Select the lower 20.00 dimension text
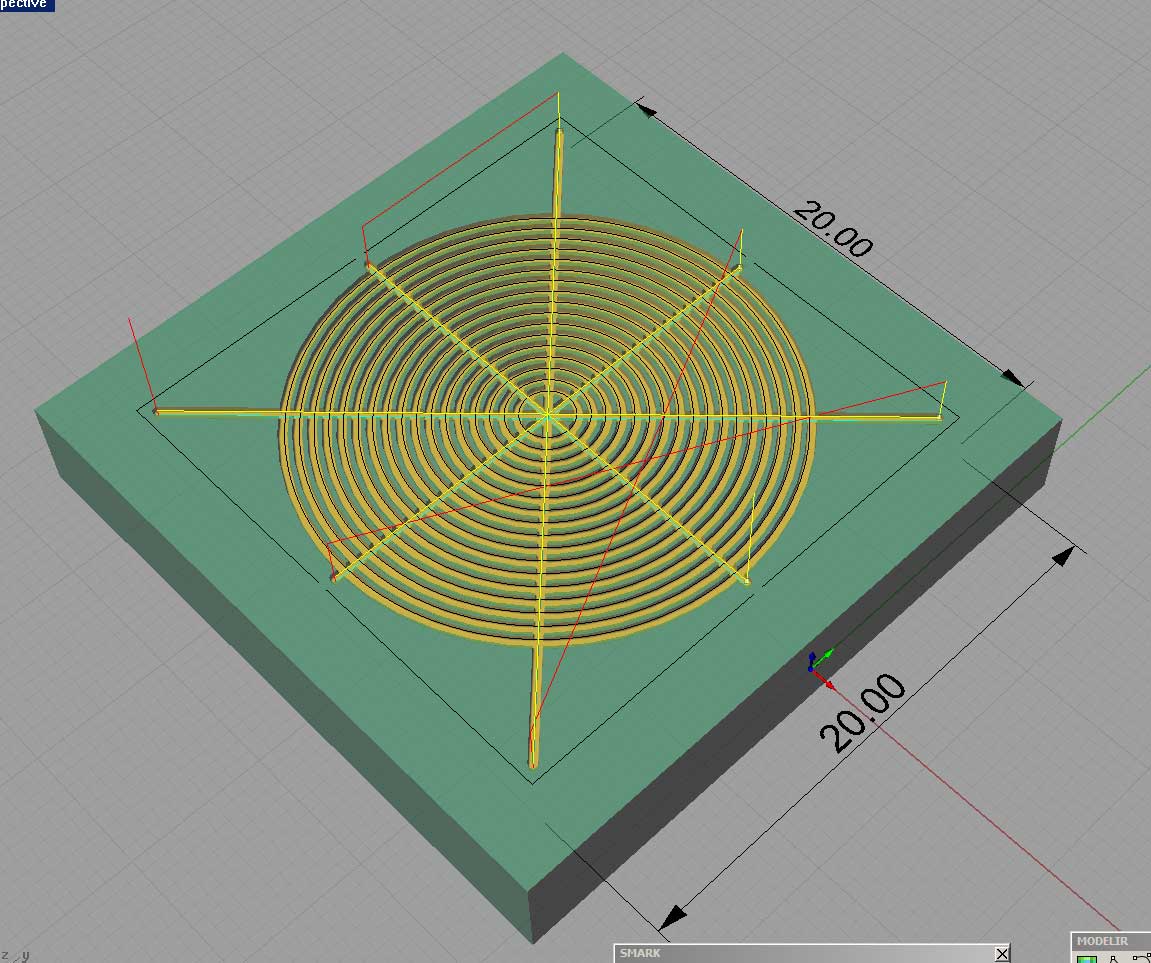 click(x=864, y=712)
